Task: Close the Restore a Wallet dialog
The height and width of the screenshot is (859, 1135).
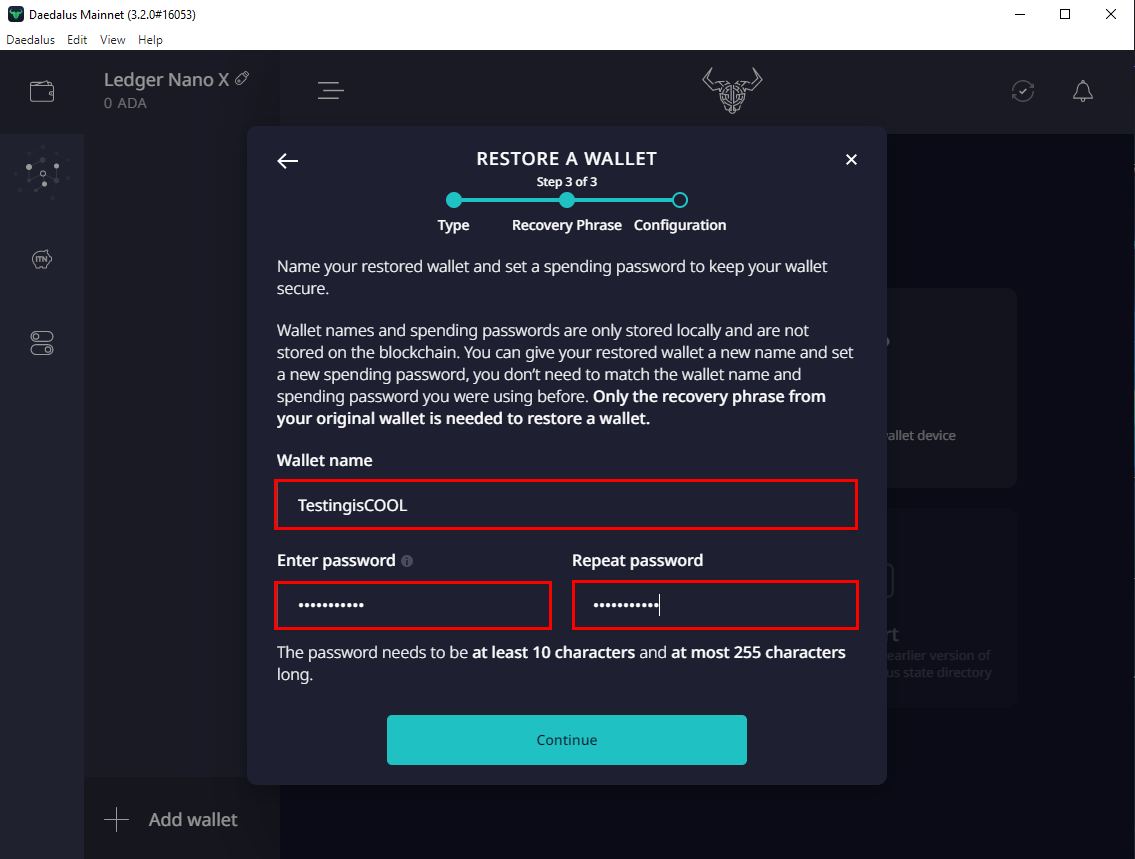Action: [851, 159]
